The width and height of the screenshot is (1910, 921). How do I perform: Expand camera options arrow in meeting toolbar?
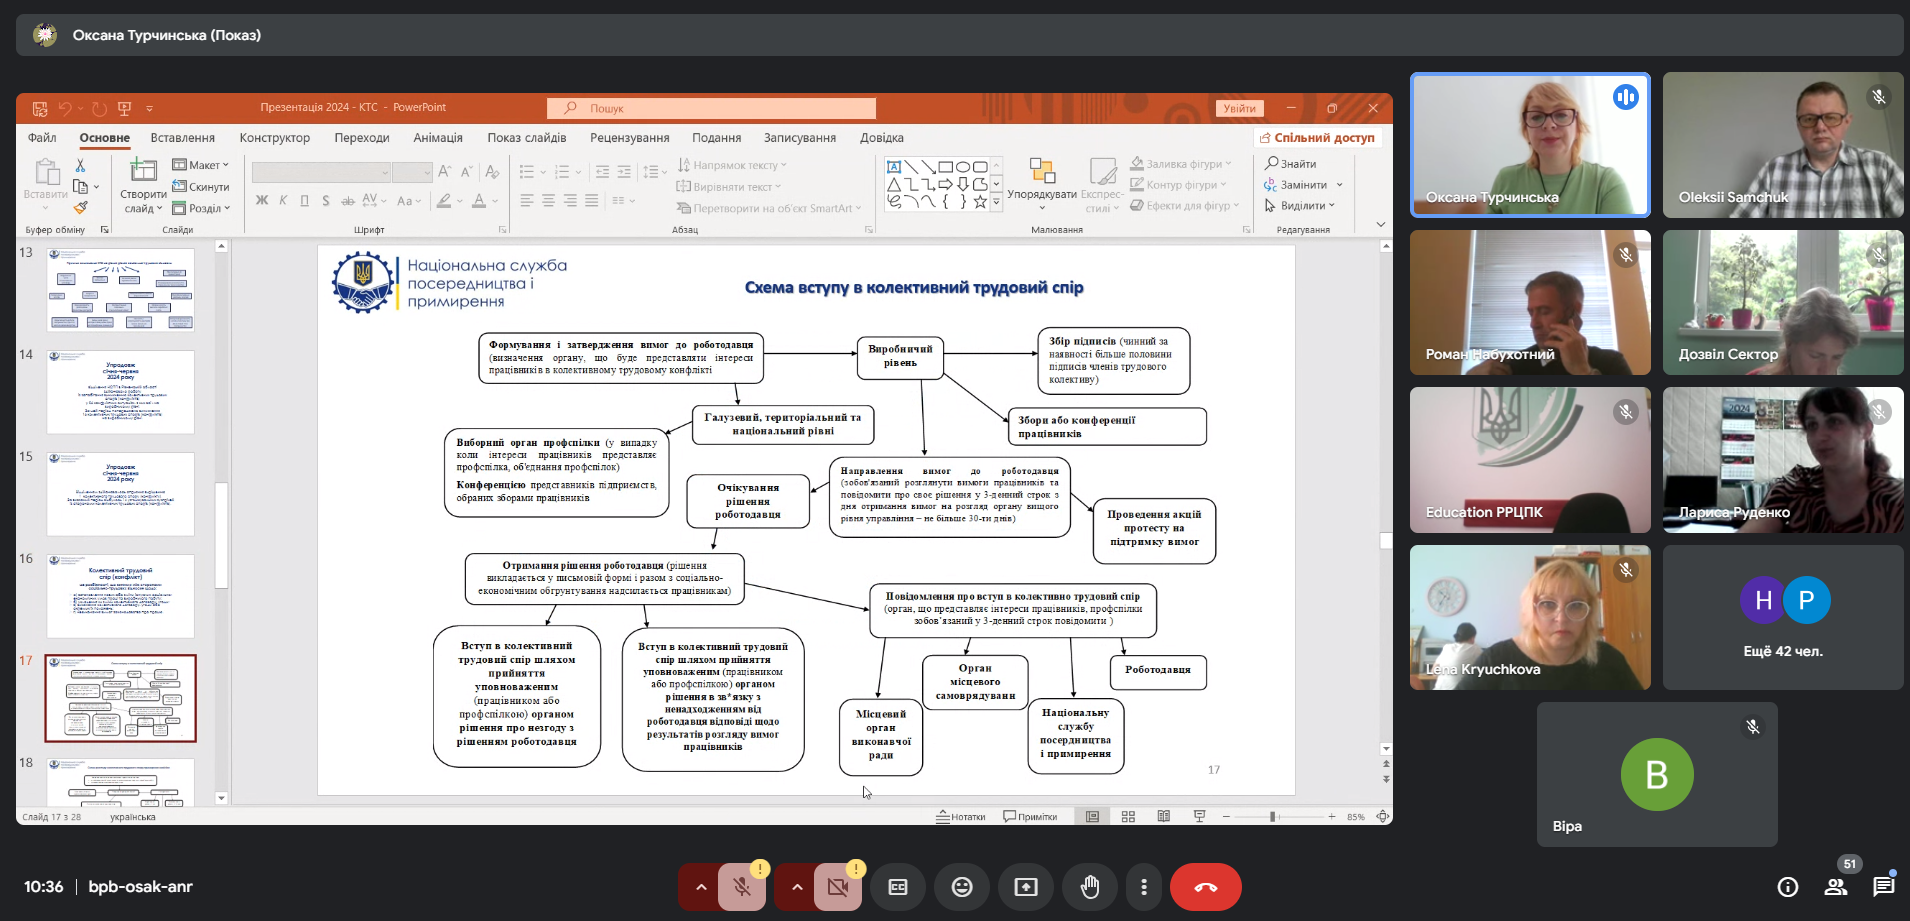pos(796,887)
